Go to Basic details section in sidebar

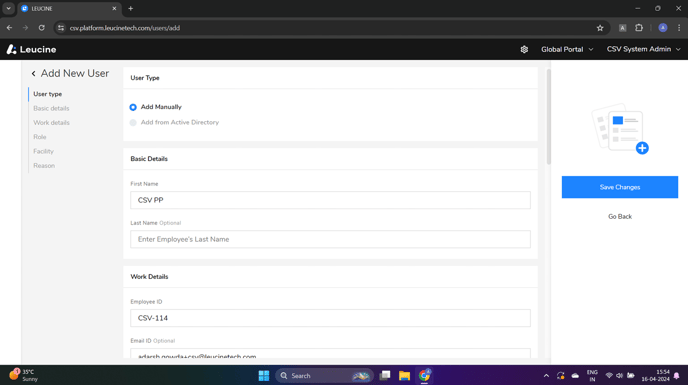point(51,108)
